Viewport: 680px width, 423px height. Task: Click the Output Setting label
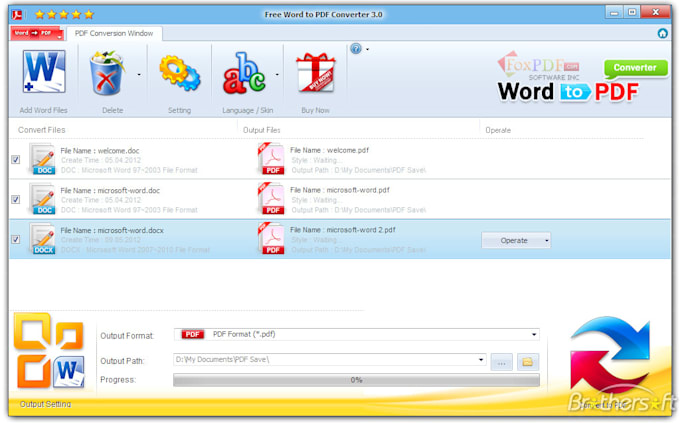(45, 404)
